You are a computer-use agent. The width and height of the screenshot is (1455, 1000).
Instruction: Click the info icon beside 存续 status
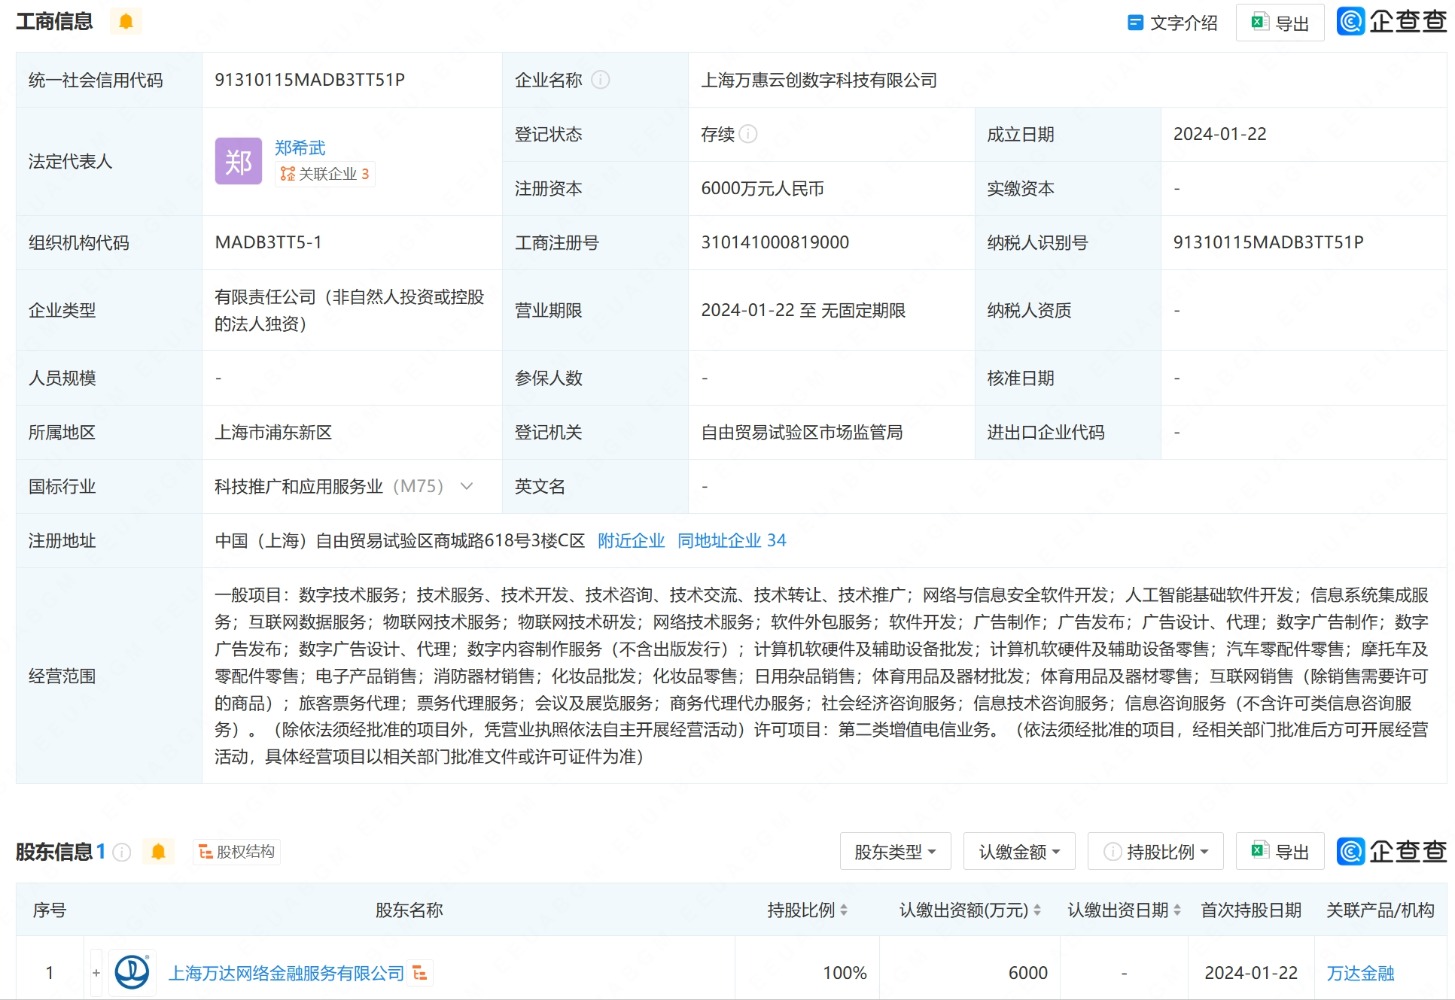coord(748,134)
